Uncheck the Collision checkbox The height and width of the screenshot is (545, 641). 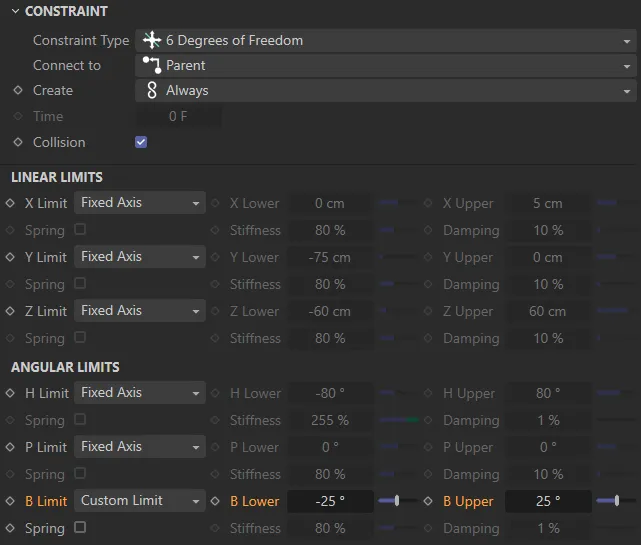click(x=141, y=142)
